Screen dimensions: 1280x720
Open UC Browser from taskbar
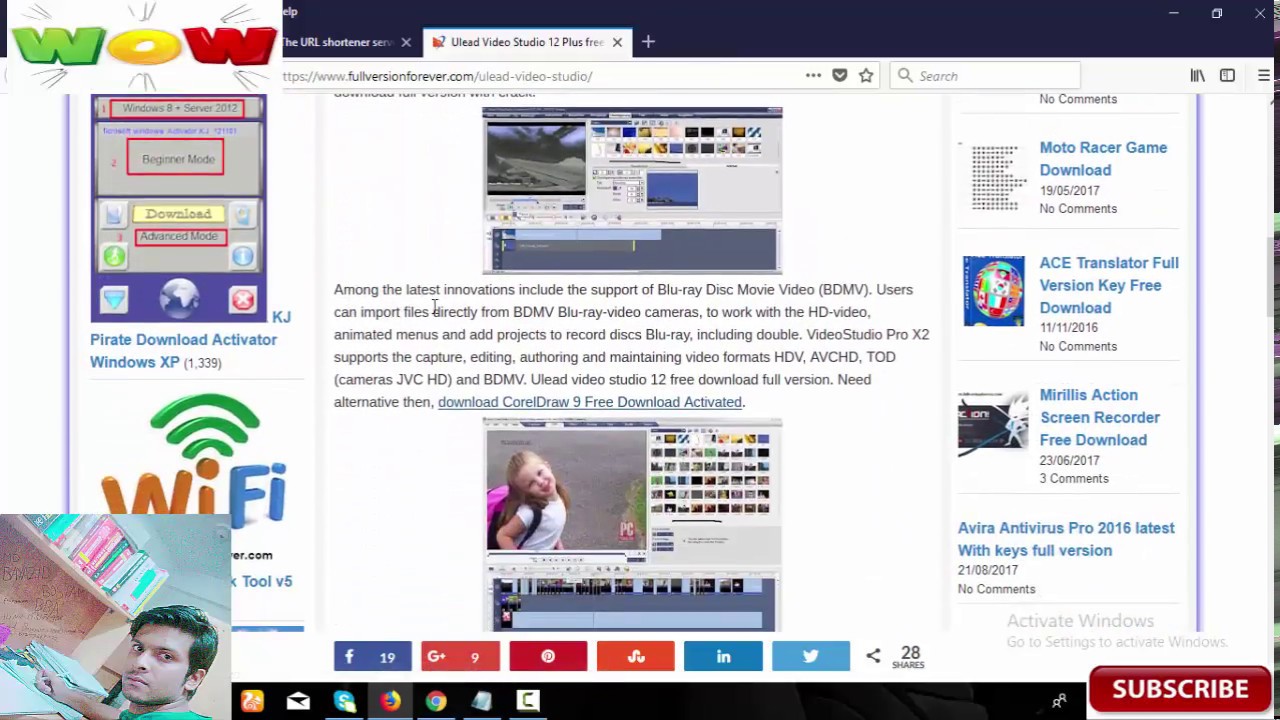(252, 702)
